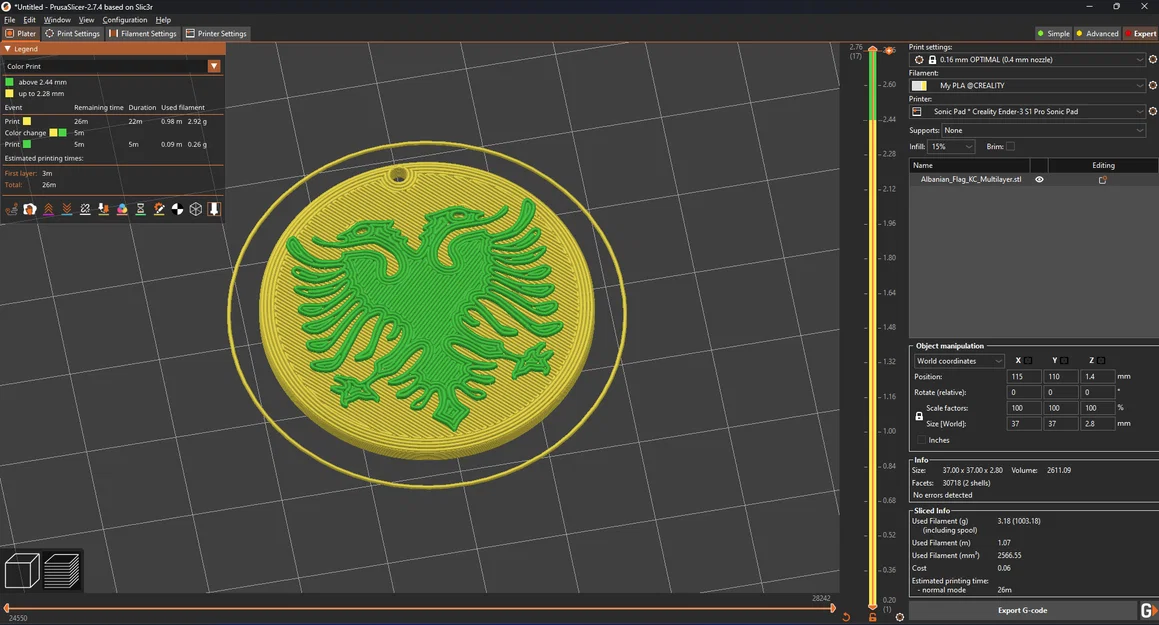Toggle Shells wireframe cube icon
Image resolution: width=1159 pixels, height=625 pixels.
click(x=196, y=209)
